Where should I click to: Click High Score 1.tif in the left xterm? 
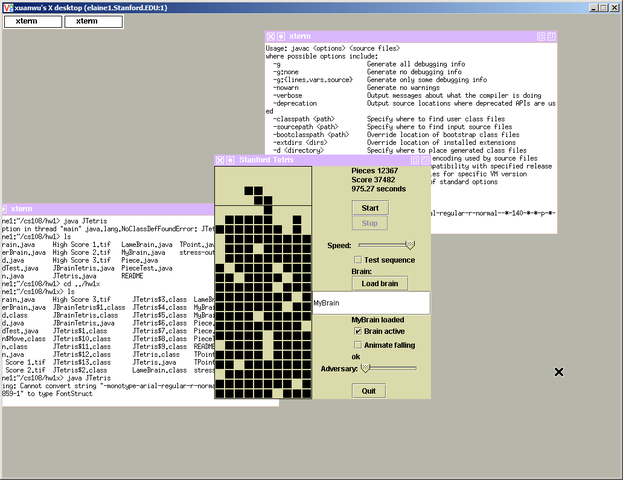click(x=81, y=245)
